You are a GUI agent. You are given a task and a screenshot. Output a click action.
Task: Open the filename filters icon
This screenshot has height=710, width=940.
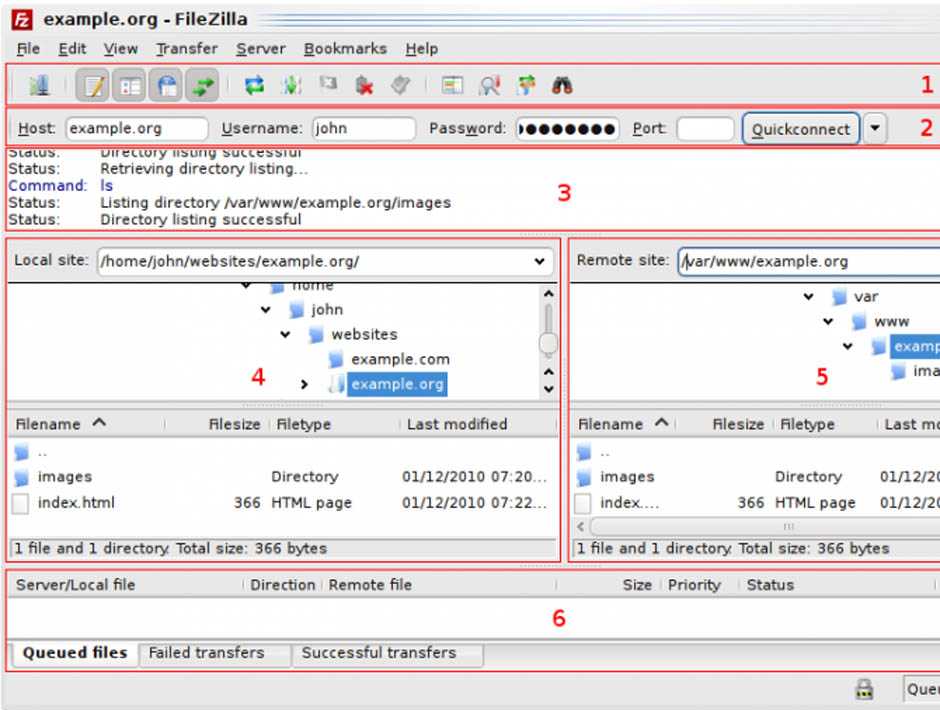coord(453,86)
